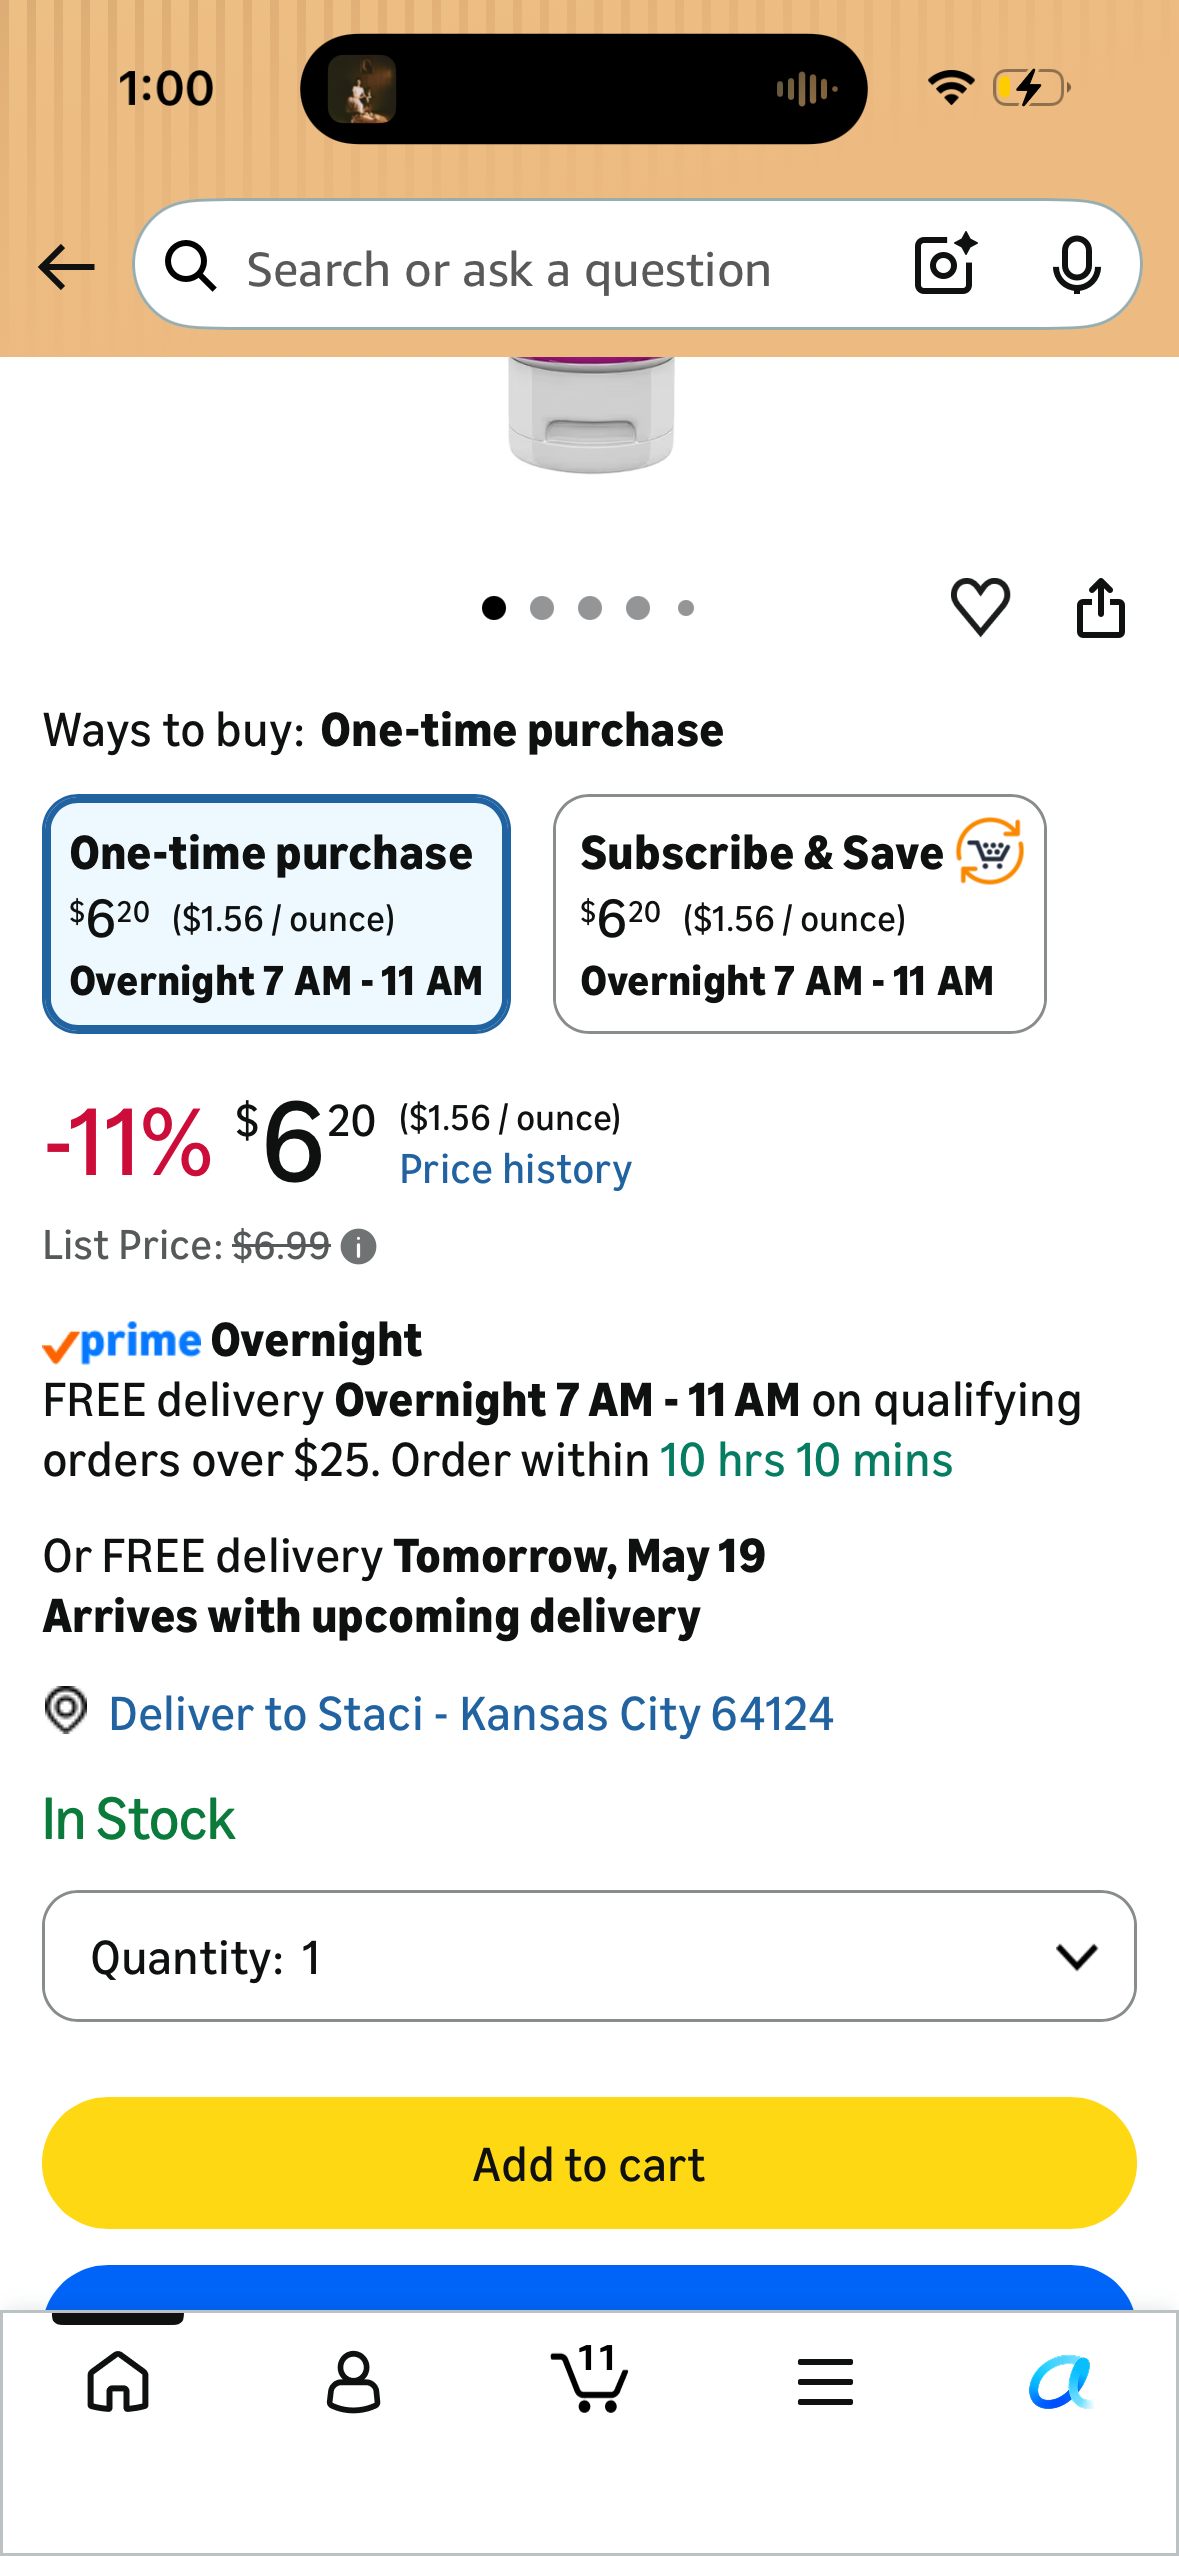Click the Quantity dropdown chevron arrow
This screenshot has width=1179, height=2556.
pos(1076,1957)
